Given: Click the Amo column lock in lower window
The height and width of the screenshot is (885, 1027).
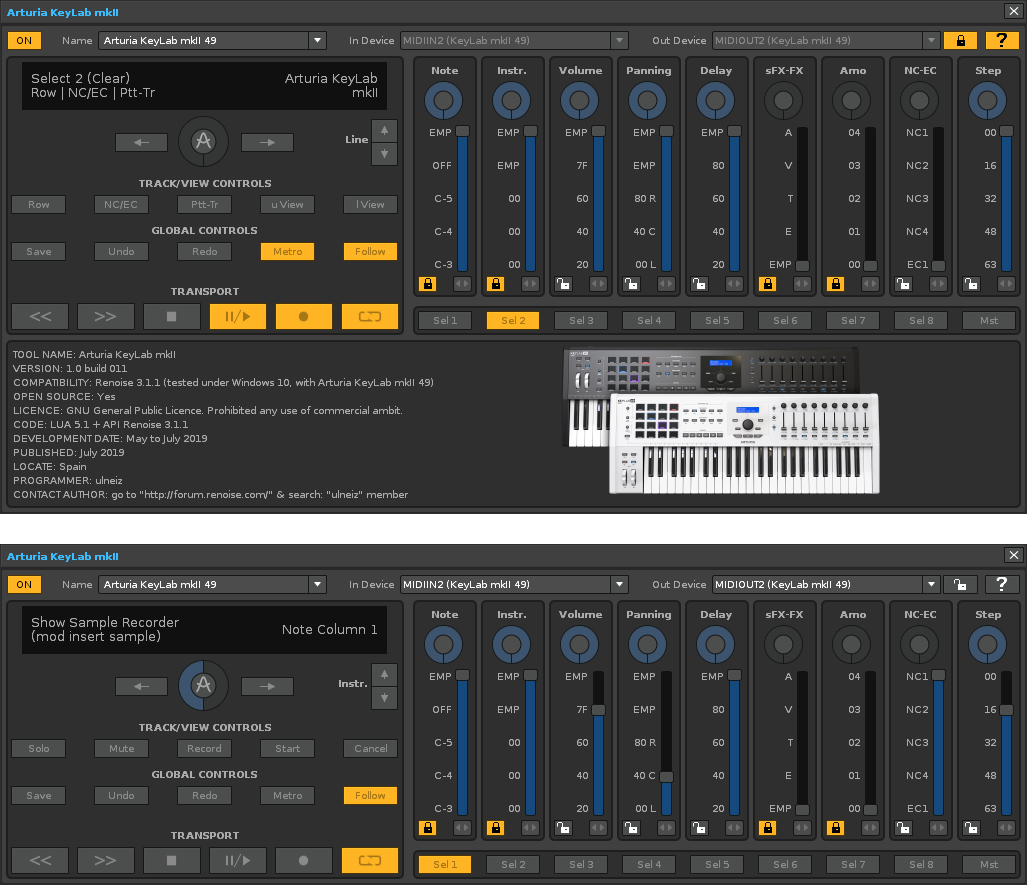Looking at the screenshot, I should coord(835,828).
